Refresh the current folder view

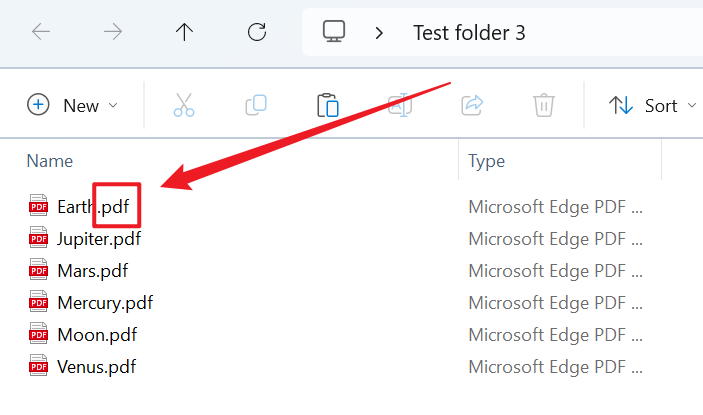pyautogui.click(x=257, y=32)
